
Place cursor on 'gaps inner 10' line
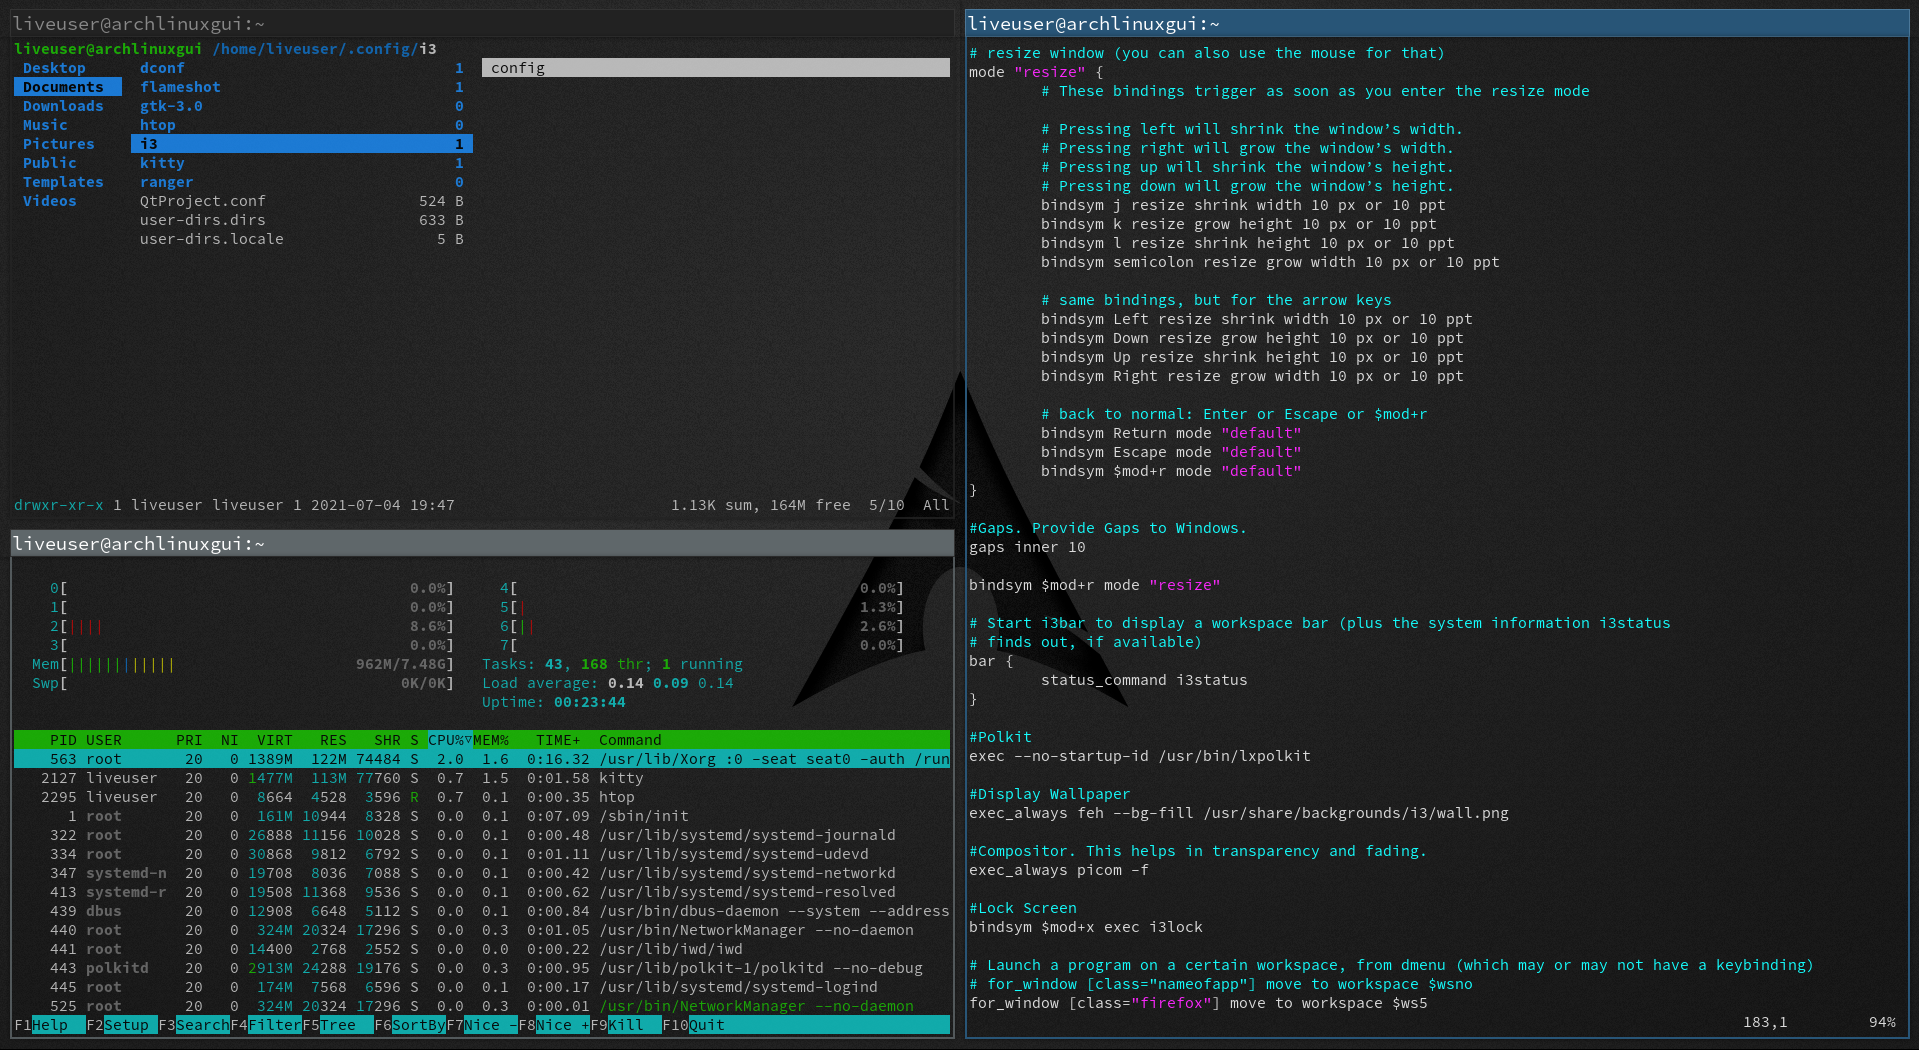(1027, 547)
